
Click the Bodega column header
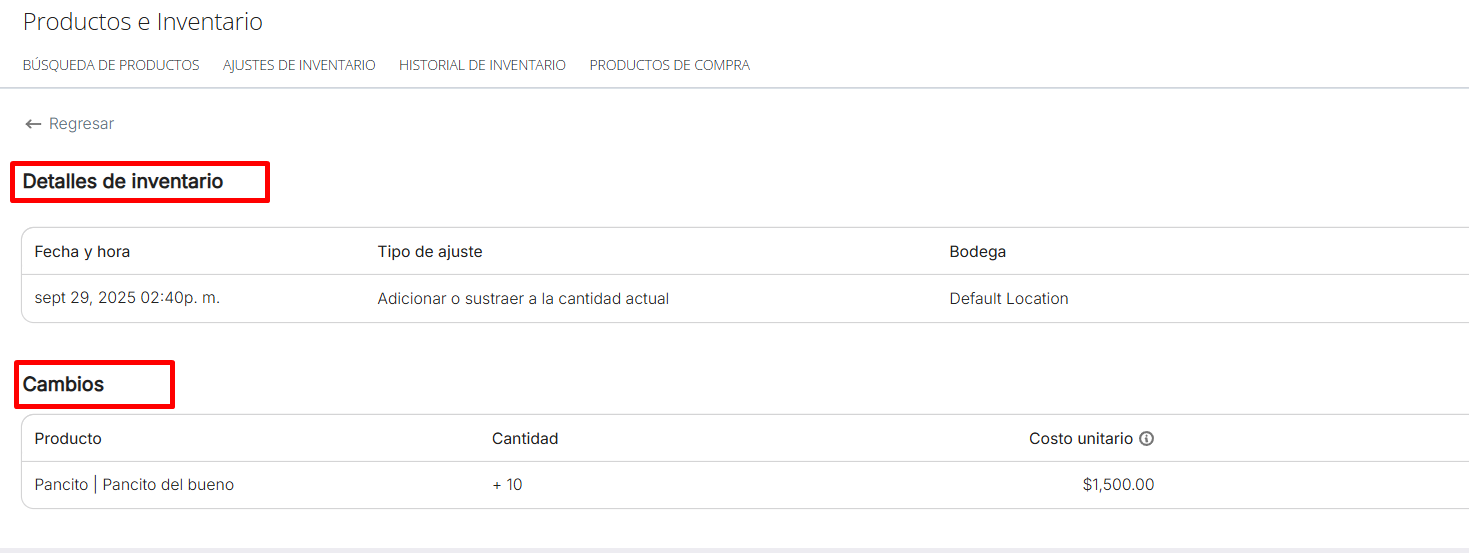(x=977, y=252)
